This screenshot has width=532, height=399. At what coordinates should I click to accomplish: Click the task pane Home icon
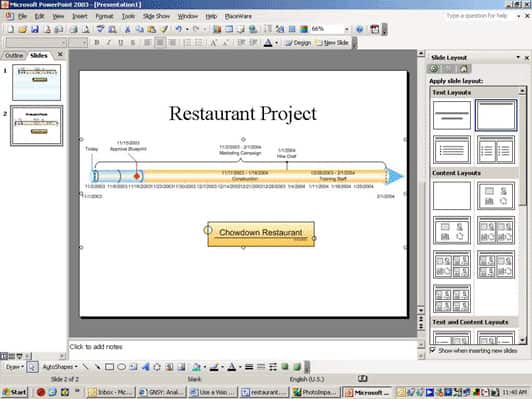click(463, 69)
